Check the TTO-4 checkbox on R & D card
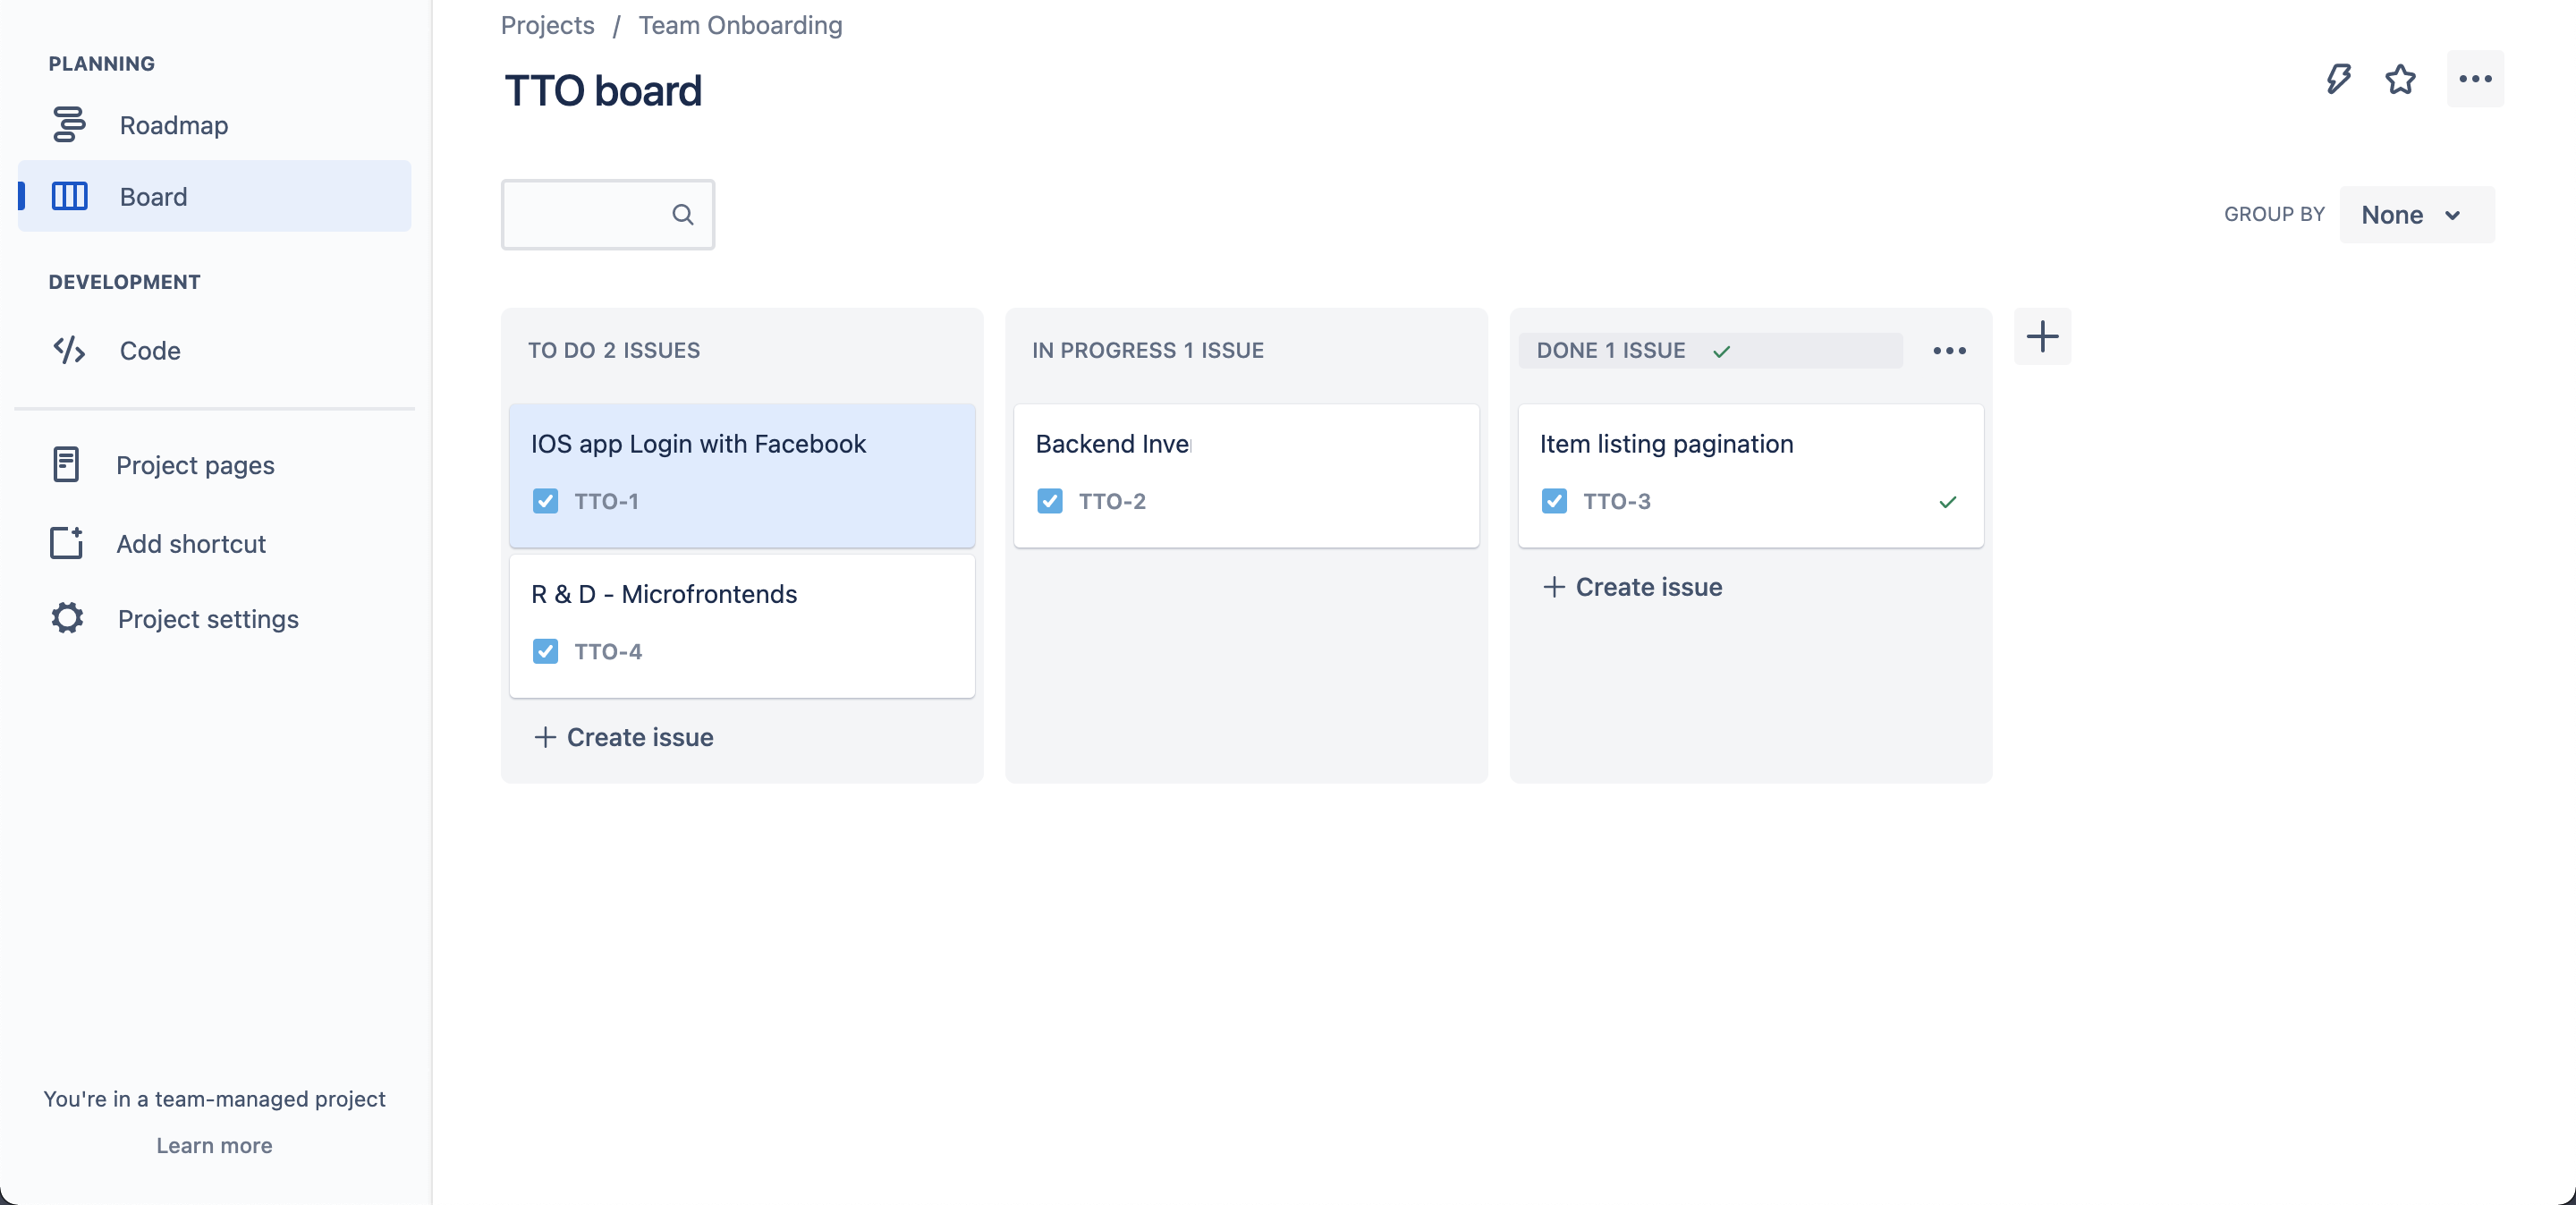2576x1205 pixels. tap(545, 651)
